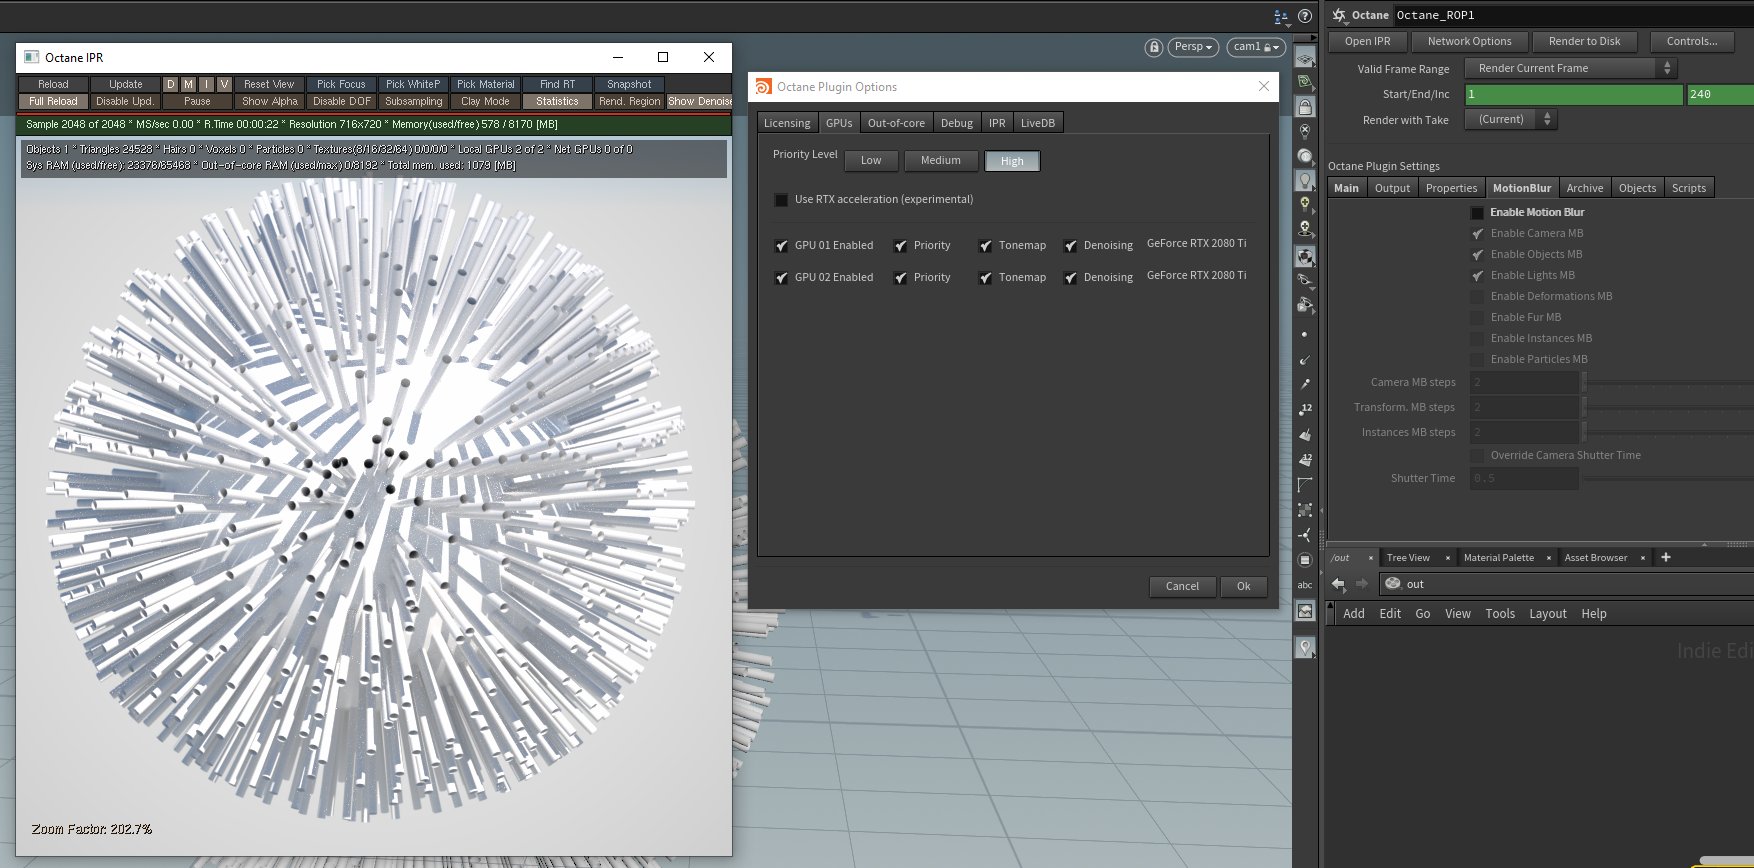Toggle the display points dot icon
Viewport: 1754px width, 868px height.
tap(1305, 335)
